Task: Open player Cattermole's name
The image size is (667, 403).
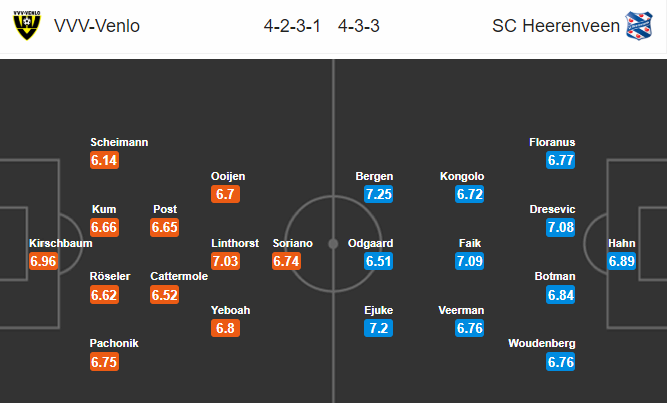Action: click(x=179, y=276)
